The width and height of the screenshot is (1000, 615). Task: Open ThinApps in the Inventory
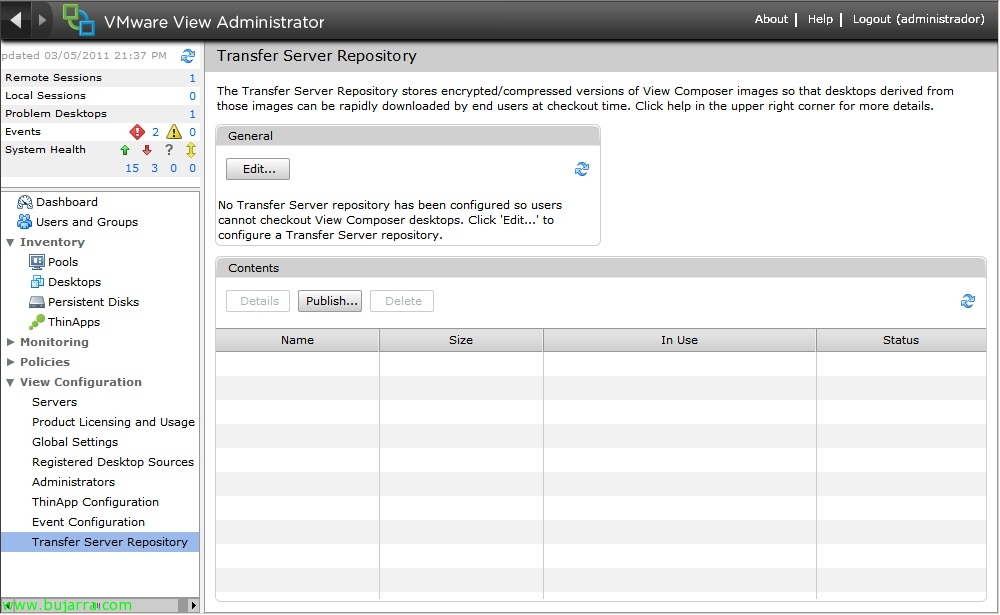(x=74, y=322)
